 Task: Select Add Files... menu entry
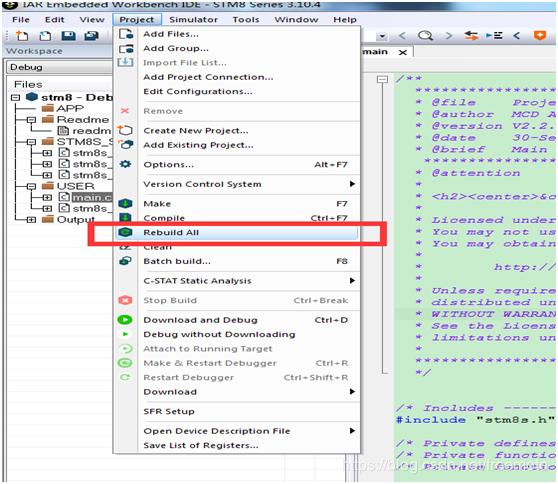237,34
